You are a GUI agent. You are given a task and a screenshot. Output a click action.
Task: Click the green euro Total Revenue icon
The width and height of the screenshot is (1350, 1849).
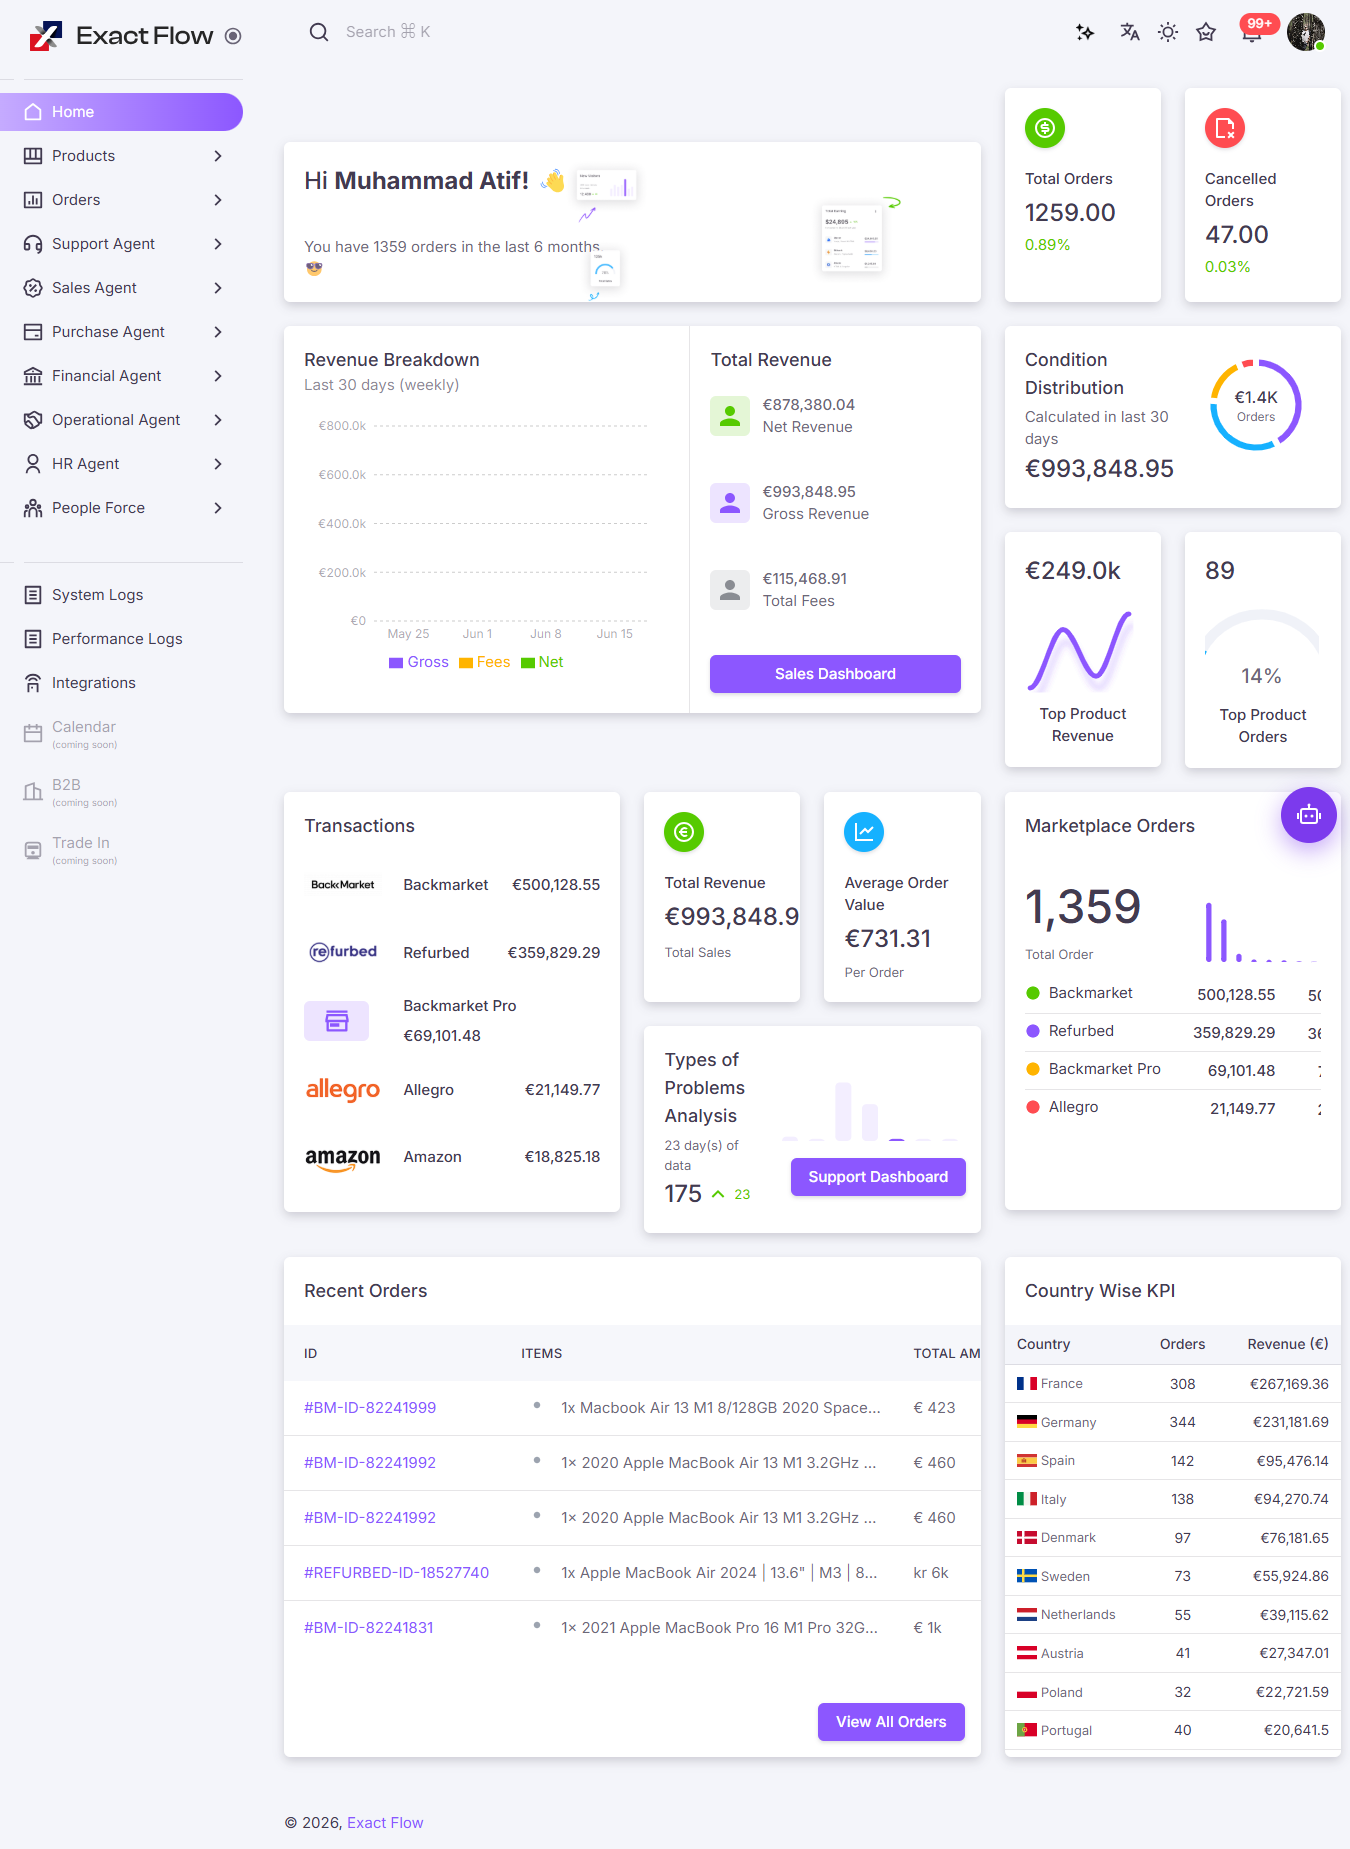point(684,832)
